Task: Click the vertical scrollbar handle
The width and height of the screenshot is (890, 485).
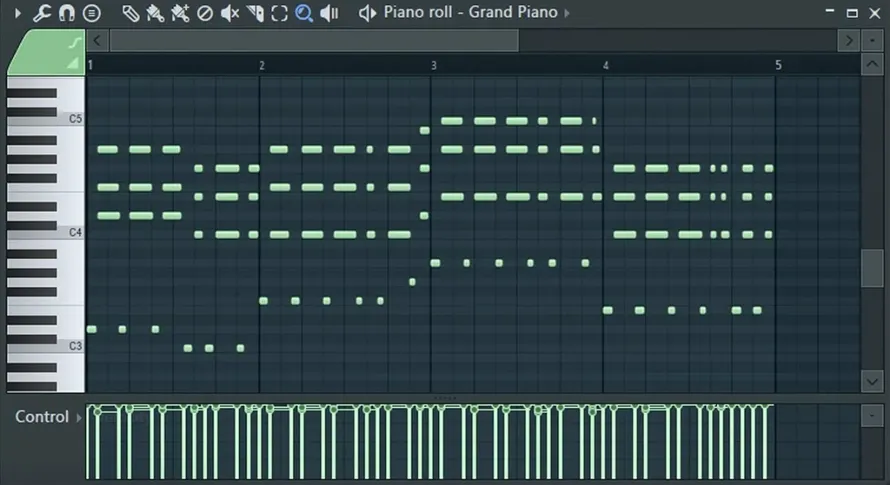Action: 872,268
